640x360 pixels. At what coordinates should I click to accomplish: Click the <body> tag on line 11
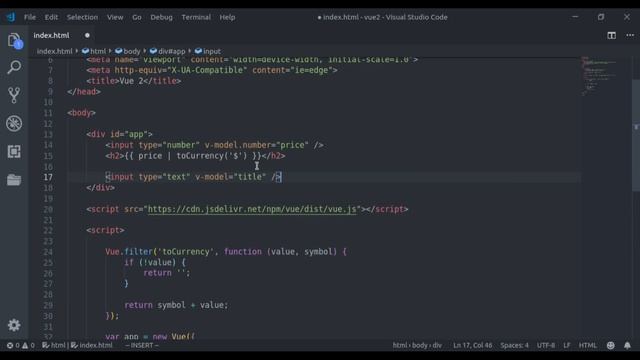pyautogui.click(x=82, y=113)
